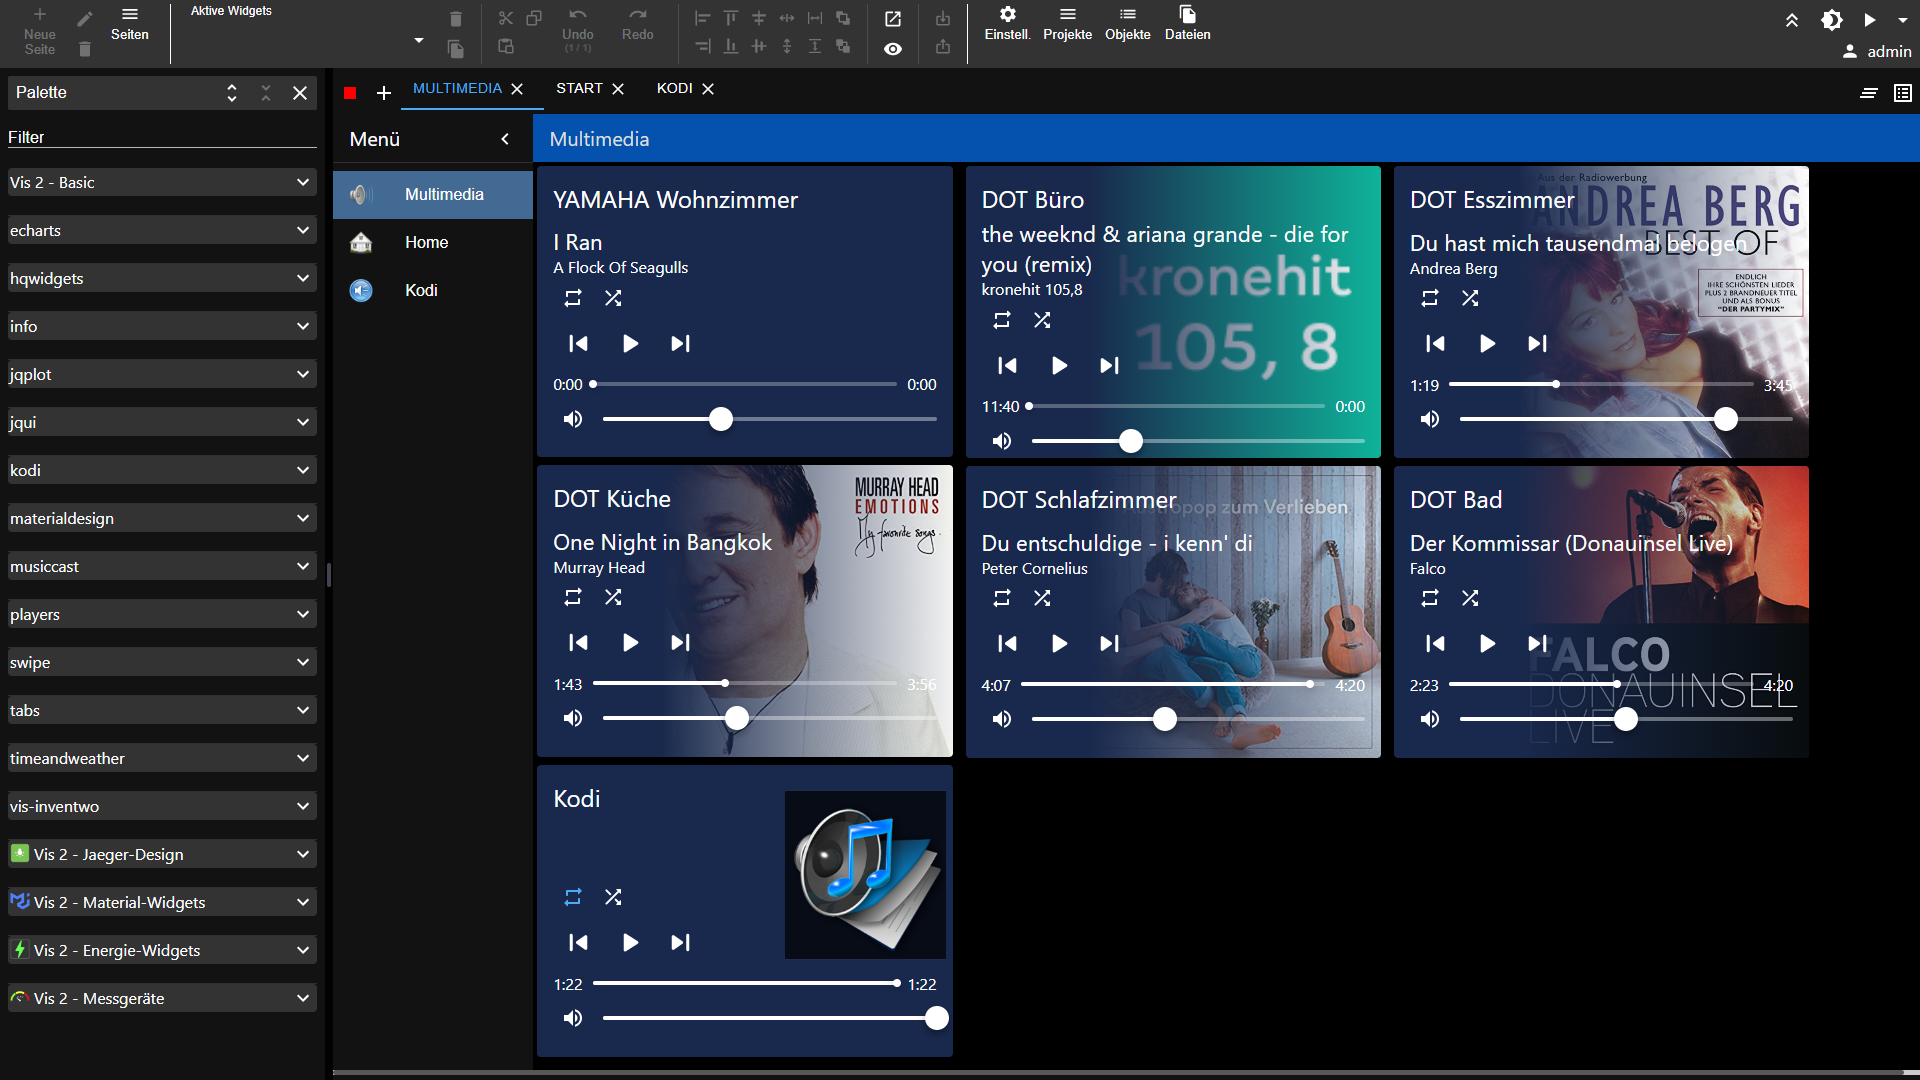The width and height of the screenshot is (1920, 1080).
Task: Open the admin user icon
Action: (1850, 51)
